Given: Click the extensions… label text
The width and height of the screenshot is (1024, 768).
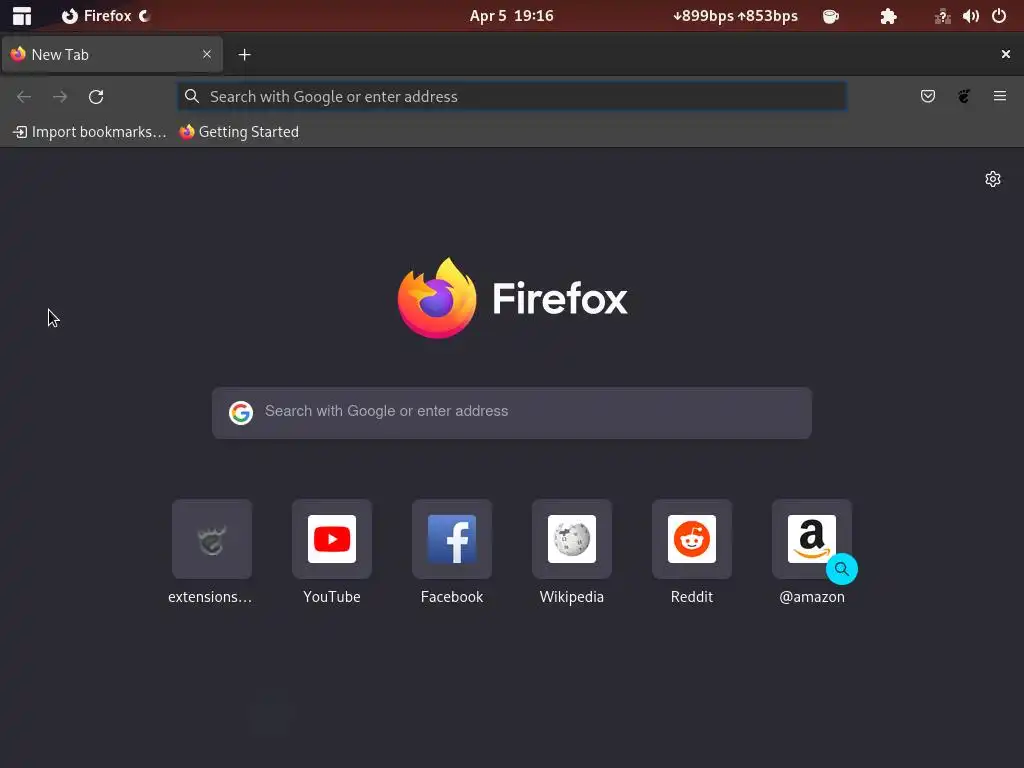Looking at the screenshot, I should coord(210,597).
